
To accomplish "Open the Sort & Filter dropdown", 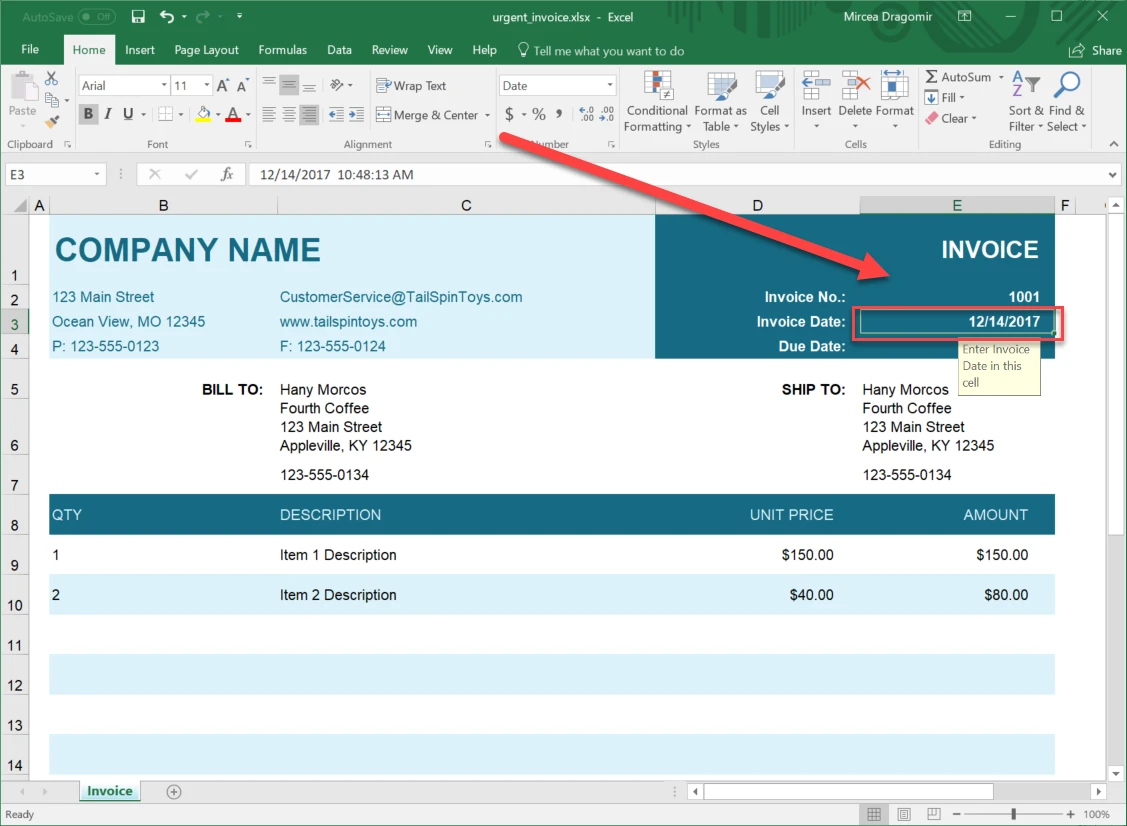I will [1026, 102].
